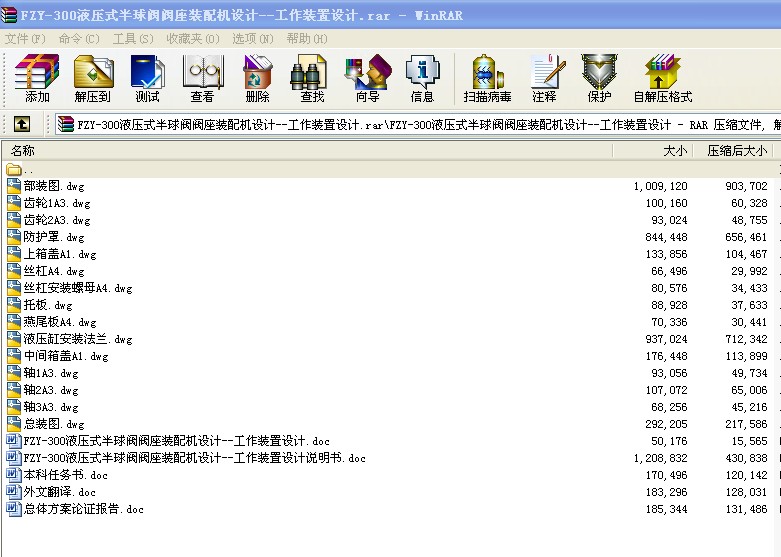Click packed size value 712,342
781x557 pixels.
[x=746, y=339]
